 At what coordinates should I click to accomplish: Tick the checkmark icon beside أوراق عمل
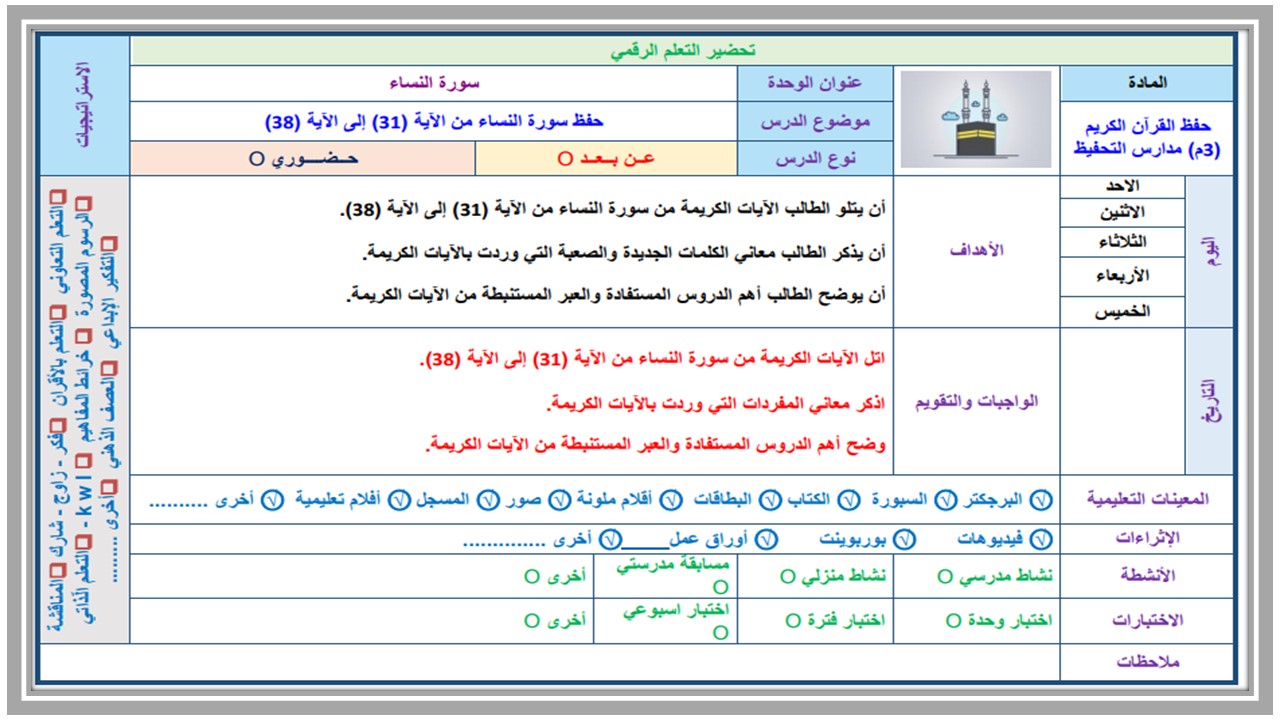tap(766, 539)
